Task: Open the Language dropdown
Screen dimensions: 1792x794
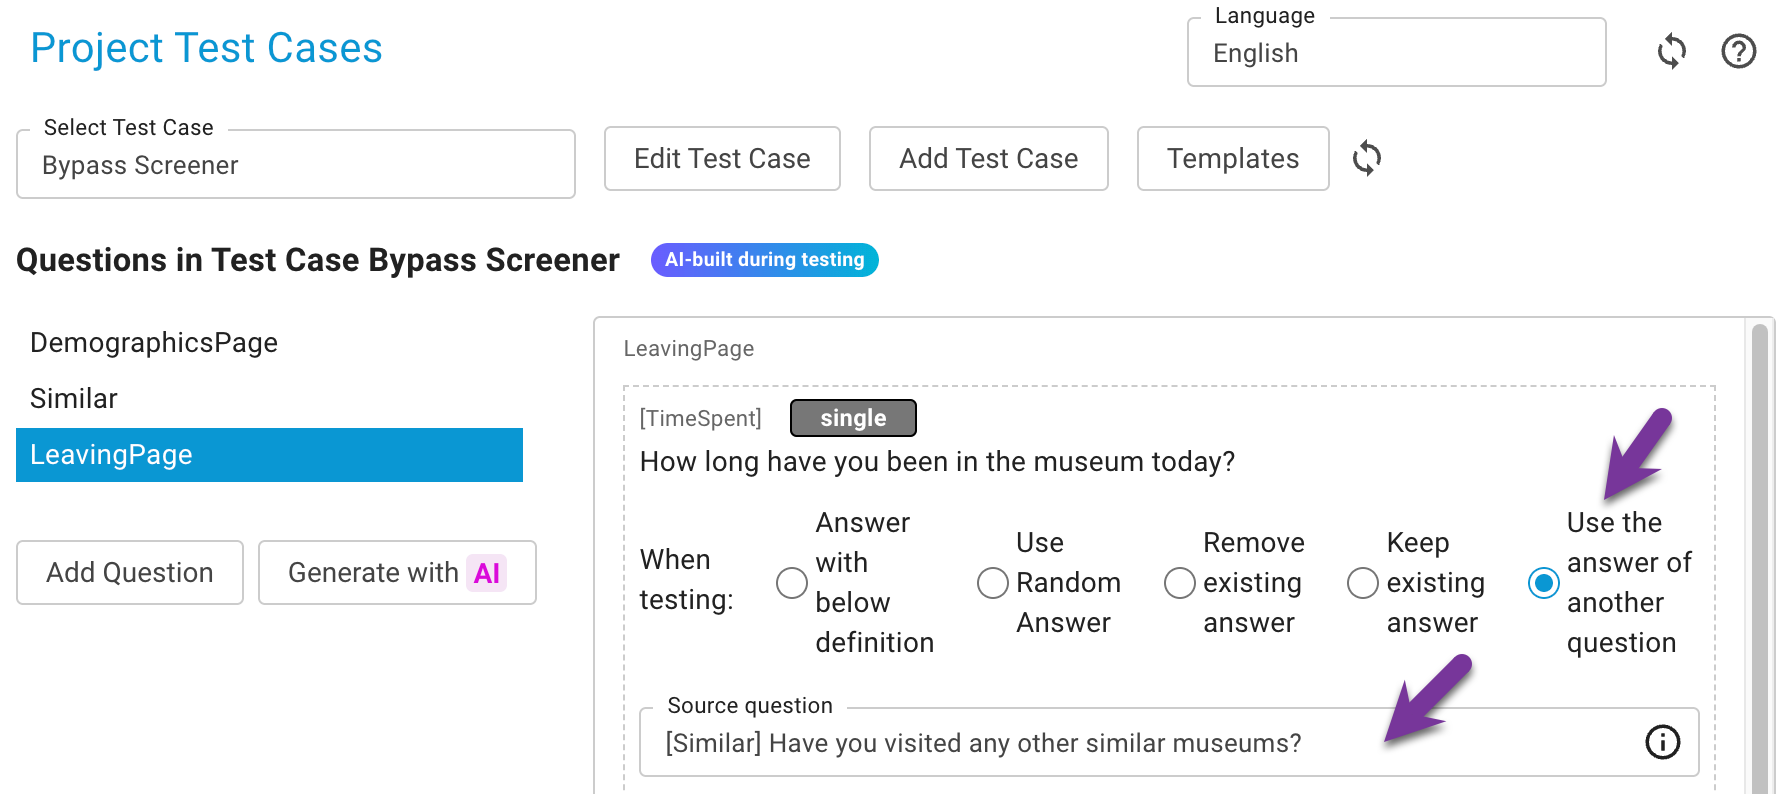Action: tap(1396, 53)
